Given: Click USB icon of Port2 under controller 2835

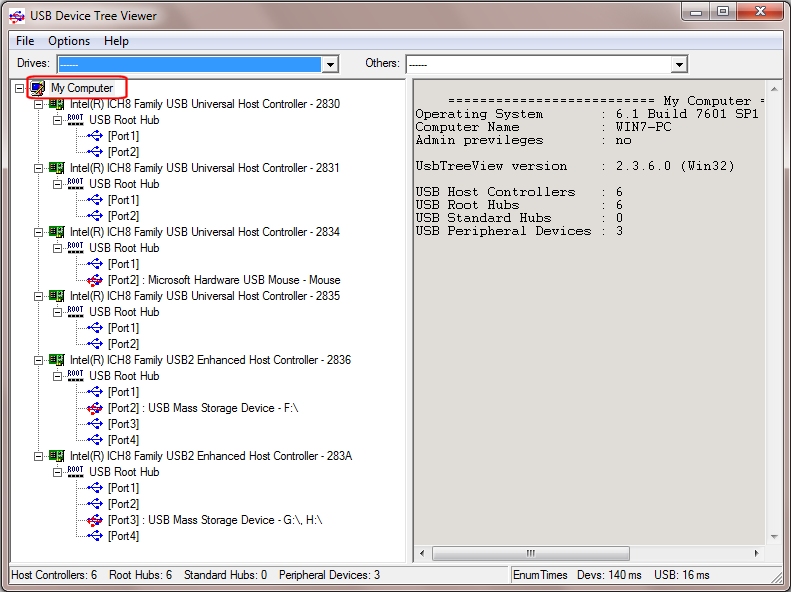Looking at the screenshot, I should pyautogui.click(x=94, y=344).
